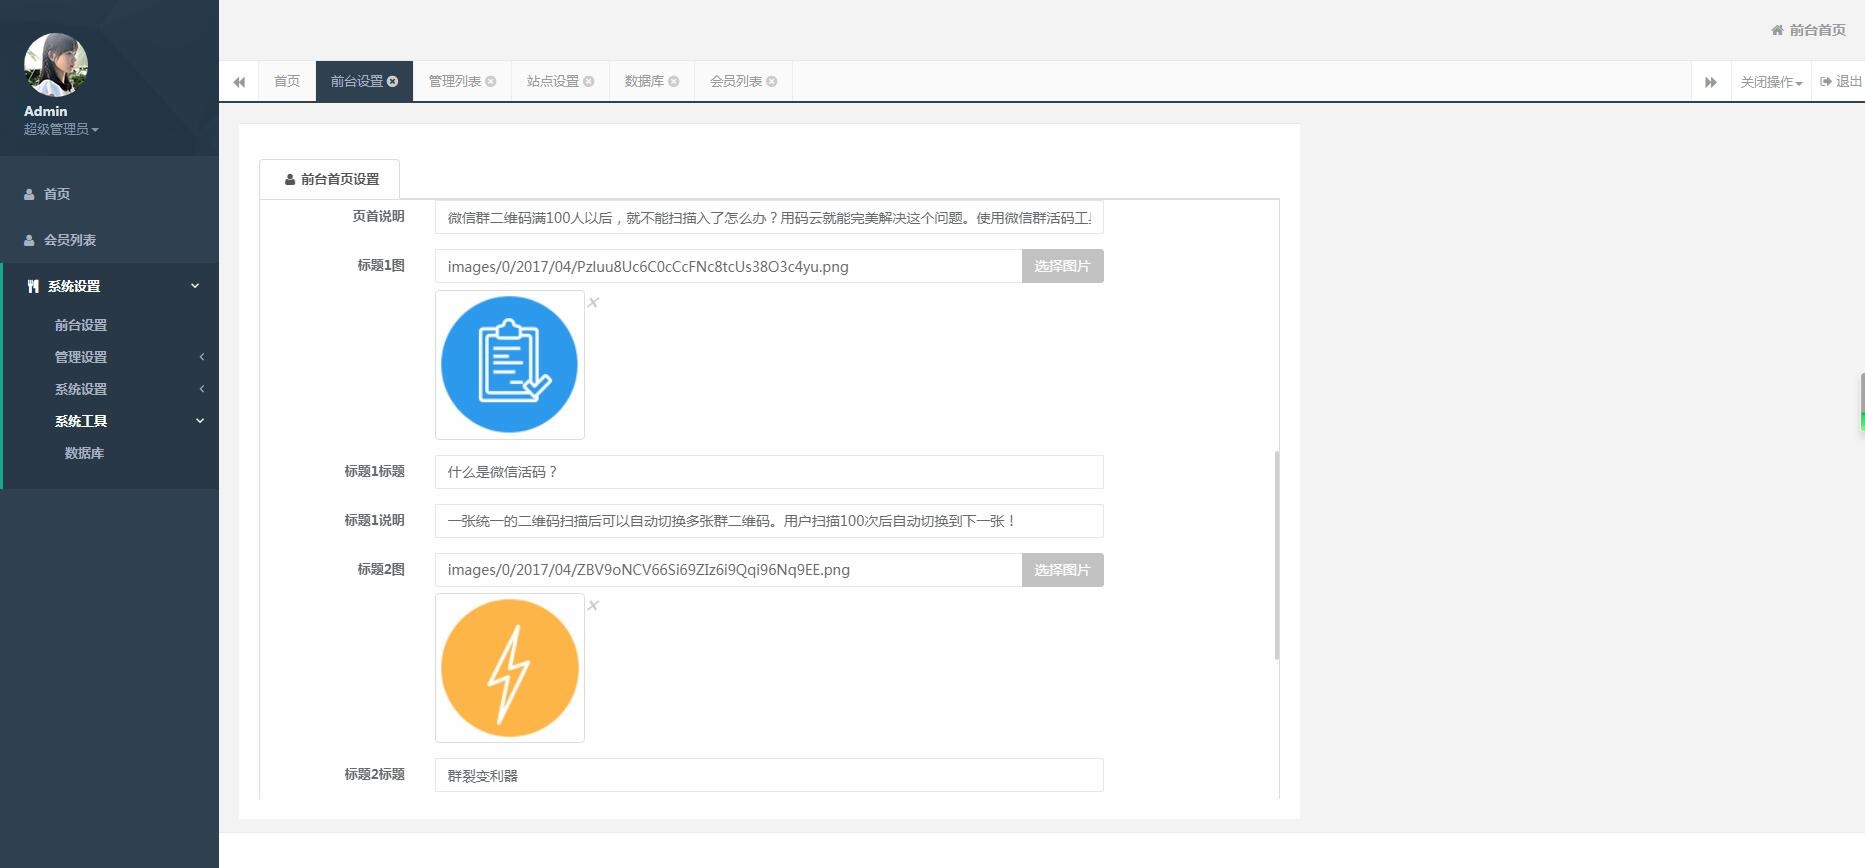
Task: Close the 会员列表 tab using its X icon
Action: 772,82
